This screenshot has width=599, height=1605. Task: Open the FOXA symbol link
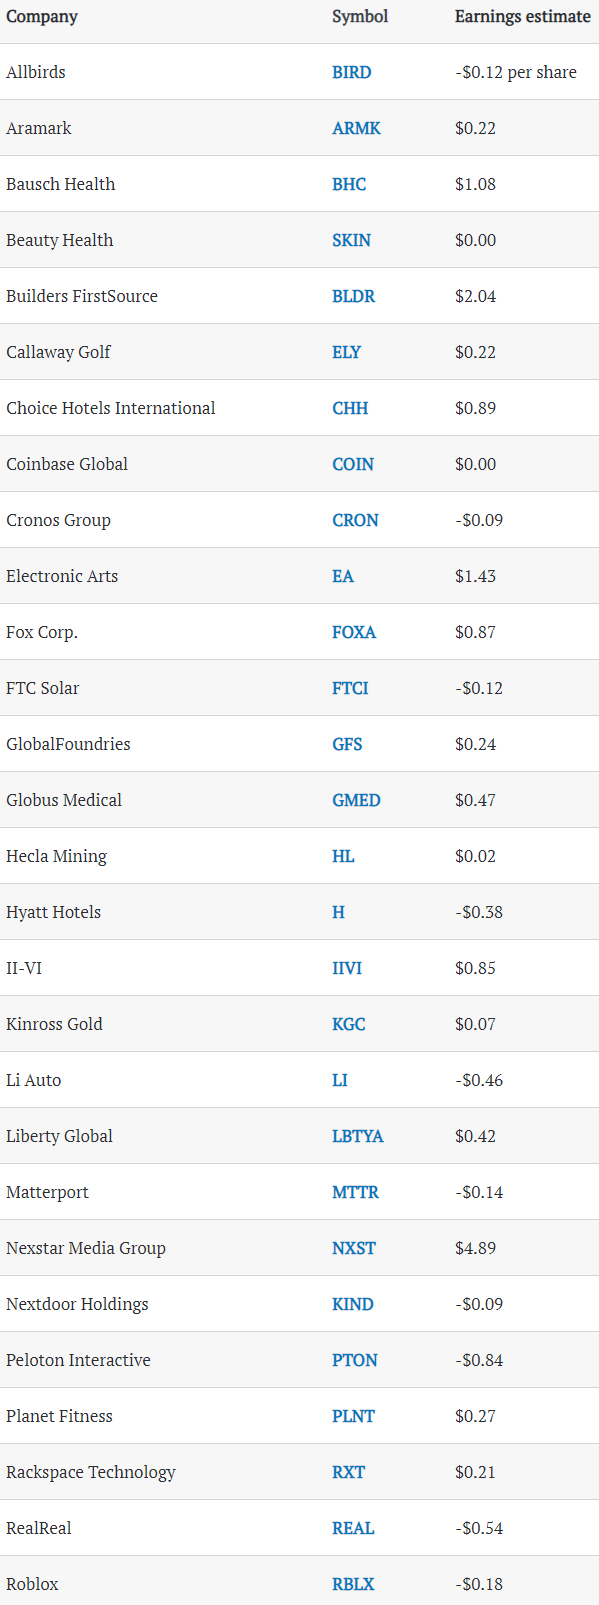click(354, 632)
